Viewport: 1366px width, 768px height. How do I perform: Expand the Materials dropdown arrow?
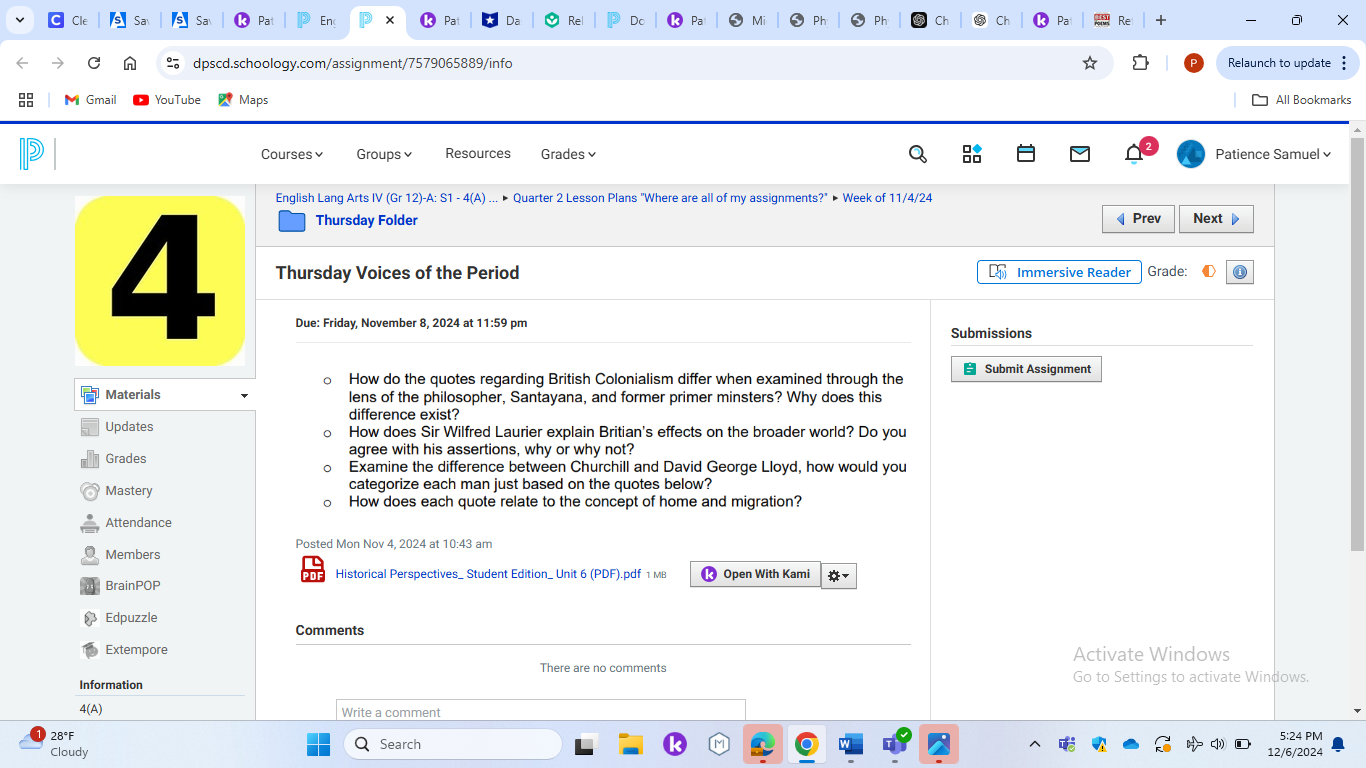[x=244, y=396]
